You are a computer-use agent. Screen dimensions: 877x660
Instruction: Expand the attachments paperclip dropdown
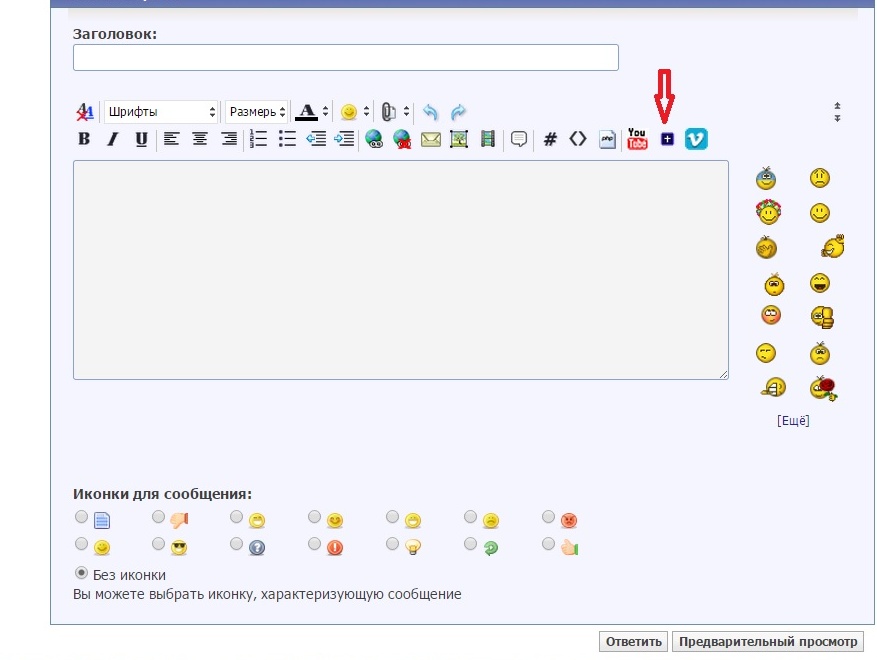point(393,112)
